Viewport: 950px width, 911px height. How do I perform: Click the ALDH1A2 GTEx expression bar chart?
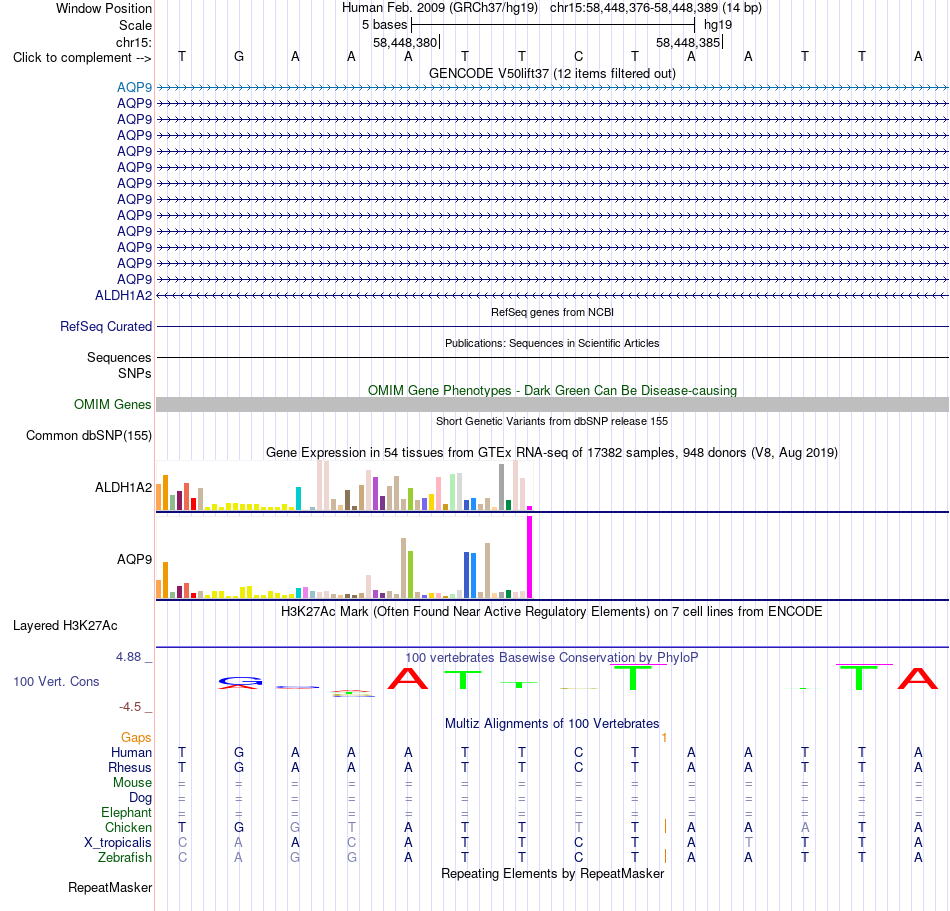344,486
